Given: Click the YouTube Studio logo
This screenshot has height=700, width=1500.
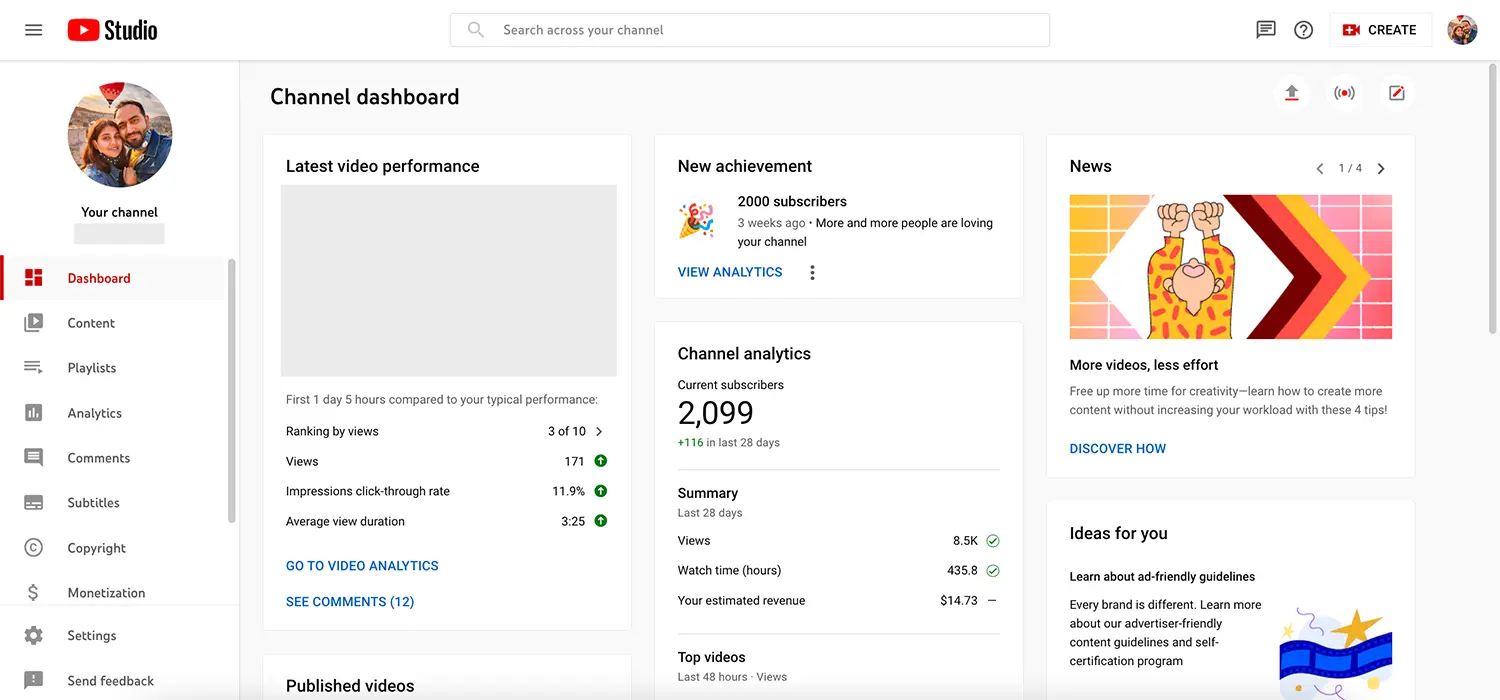Looking at the screenshot, I should tap(111, 29).
